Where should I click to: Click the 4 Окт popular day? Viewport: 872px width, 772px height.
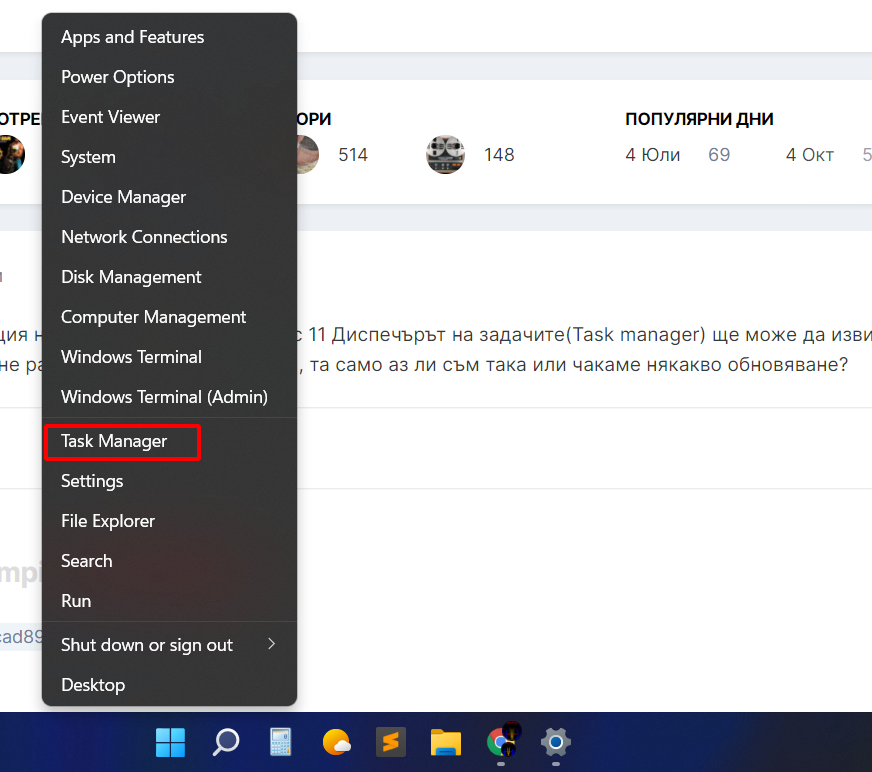(809, 155)
